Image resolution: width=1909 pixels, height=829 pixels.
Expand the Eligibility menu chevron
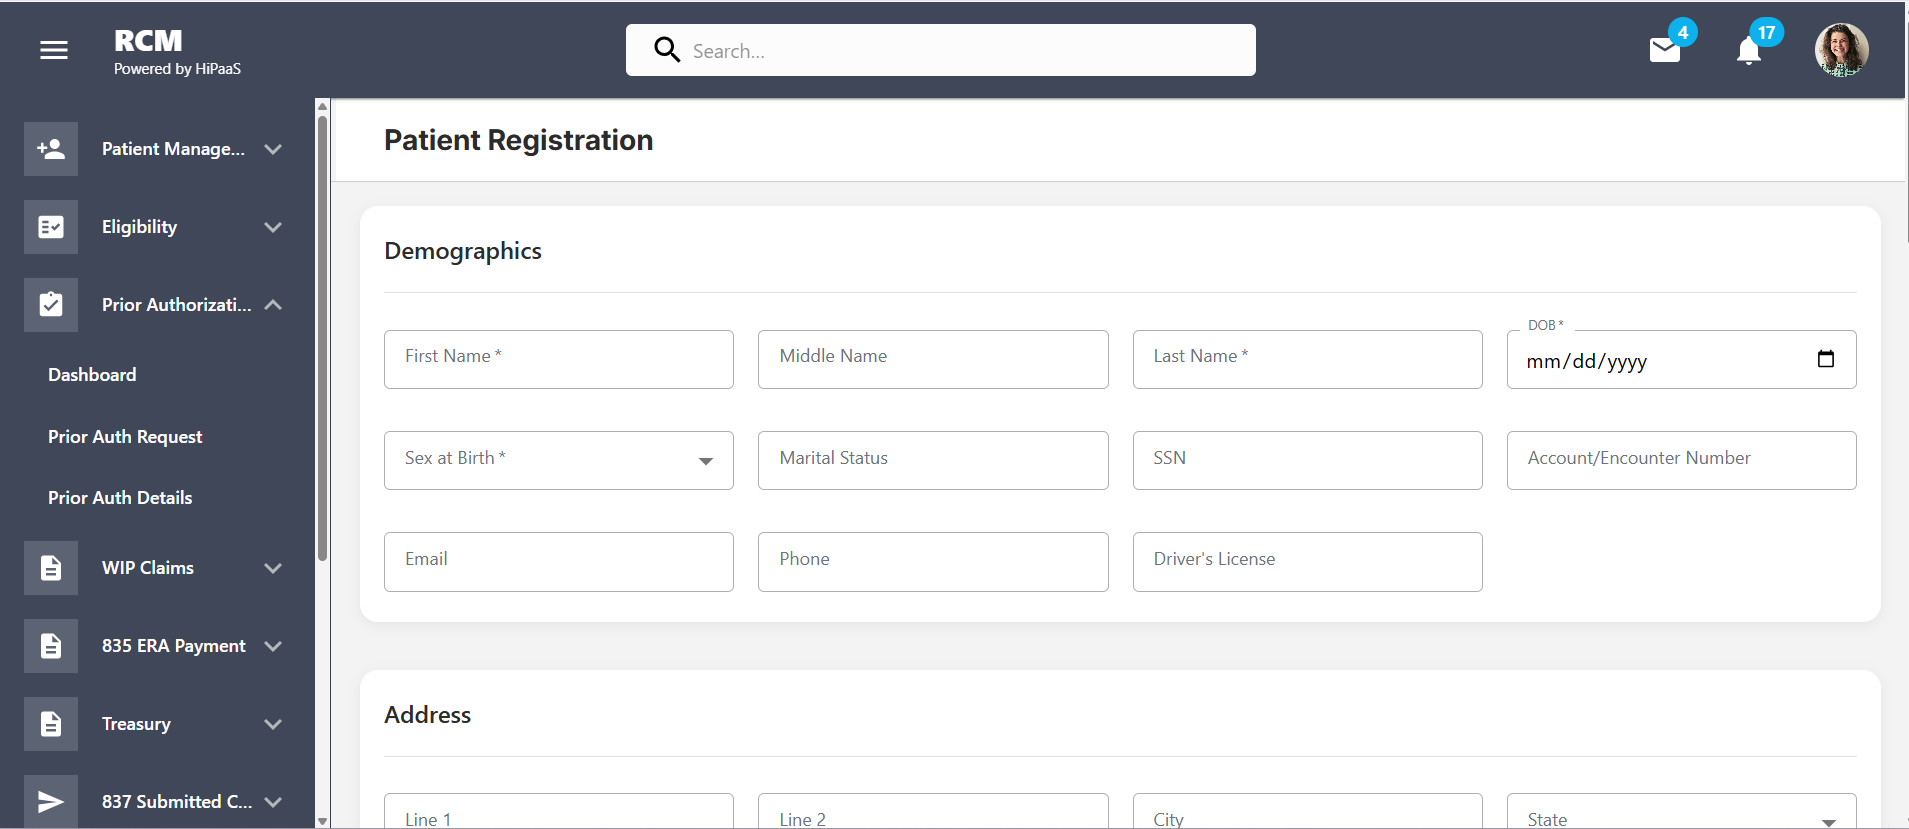click(x=273, y=227)
